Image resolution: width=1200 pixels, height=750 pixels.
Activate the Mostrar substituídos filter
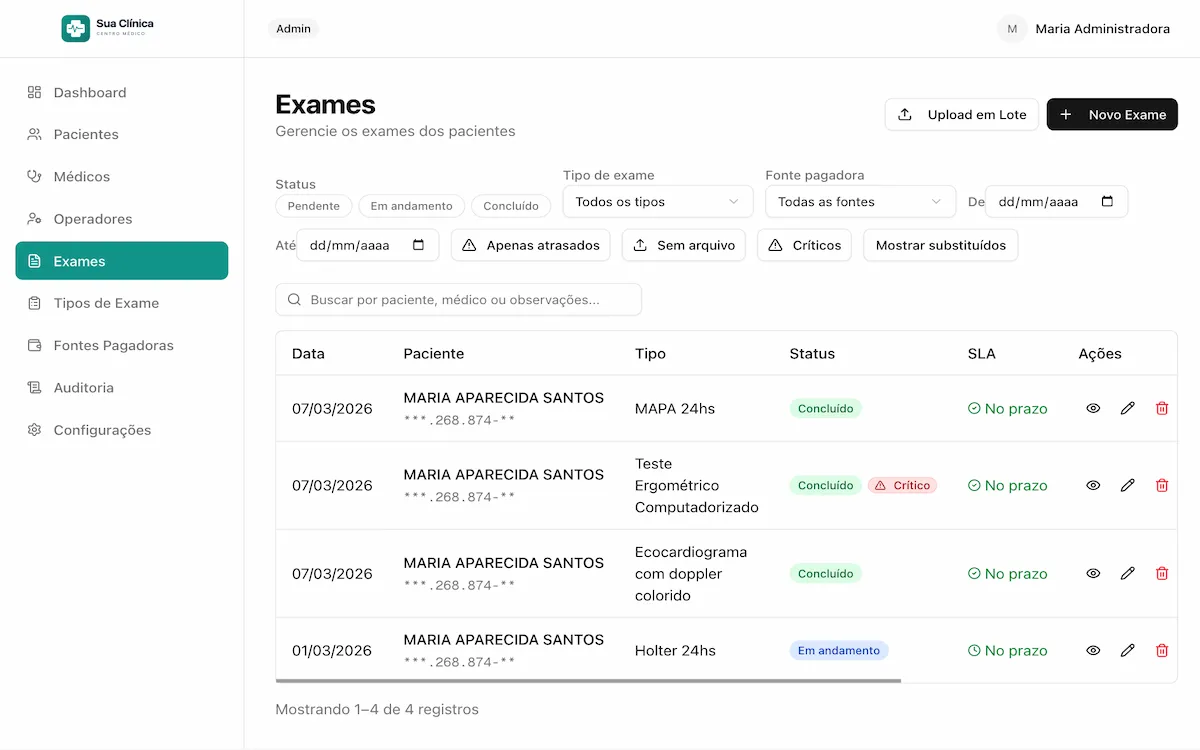click(940, 244)
